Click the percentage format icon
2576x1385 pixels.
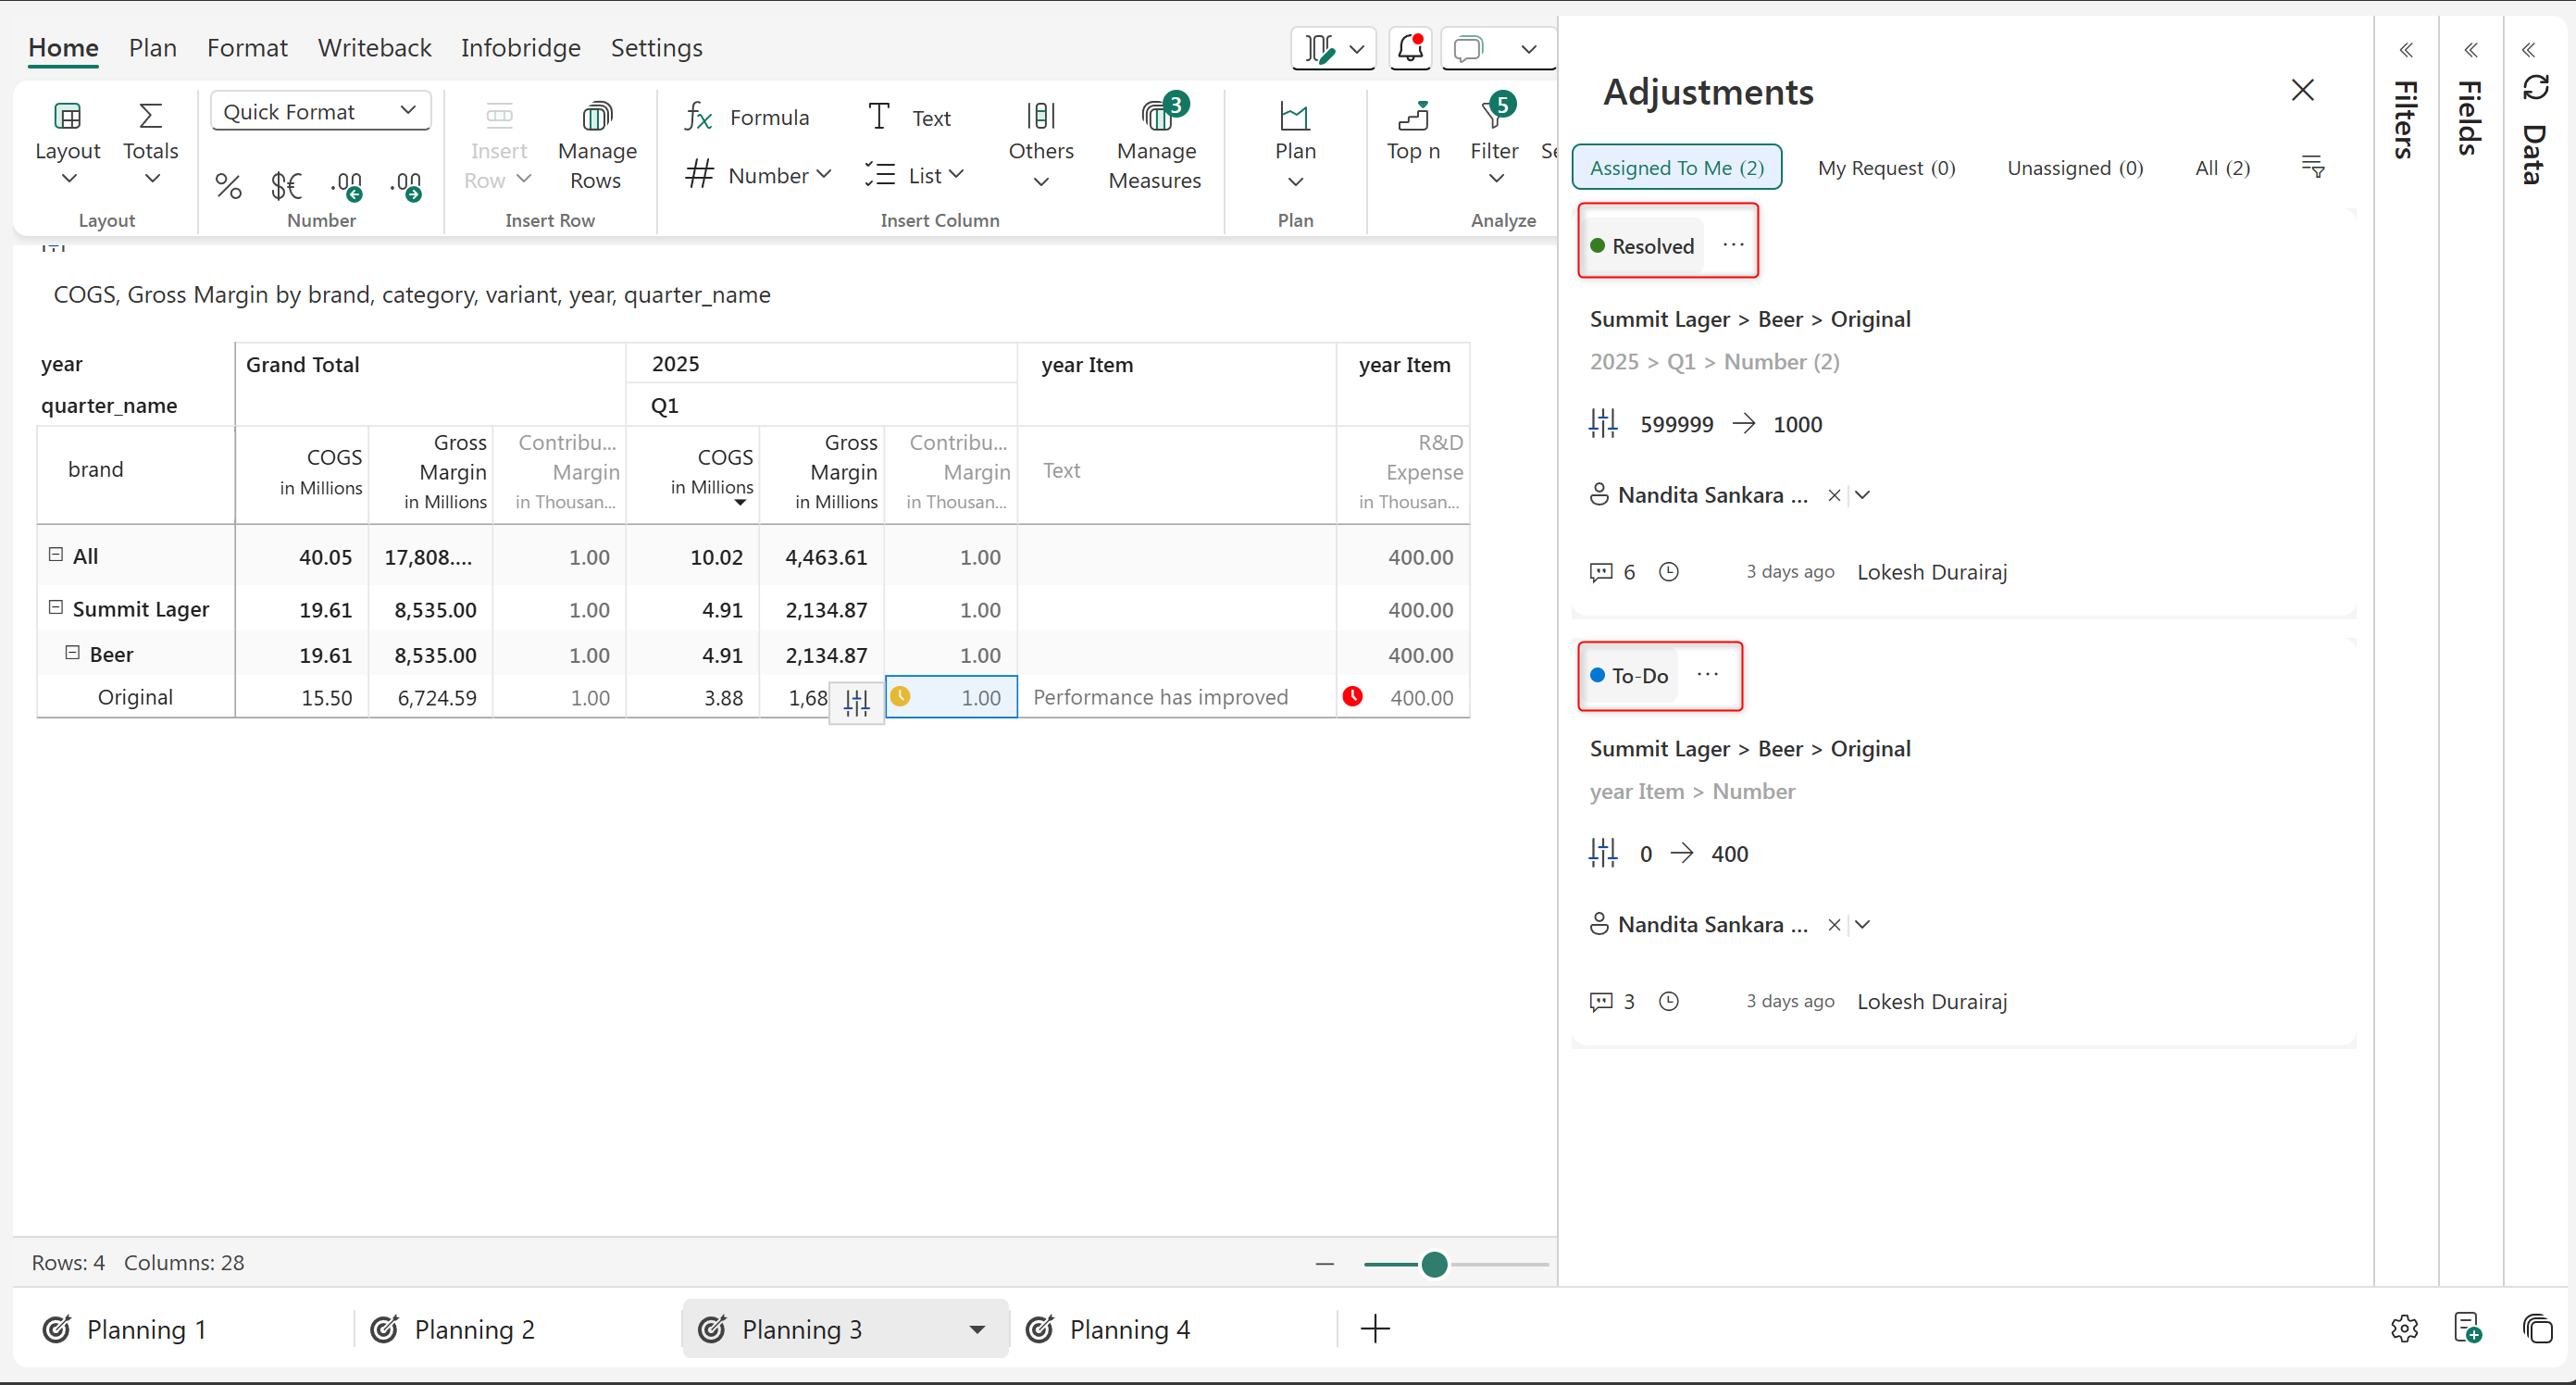228,185
